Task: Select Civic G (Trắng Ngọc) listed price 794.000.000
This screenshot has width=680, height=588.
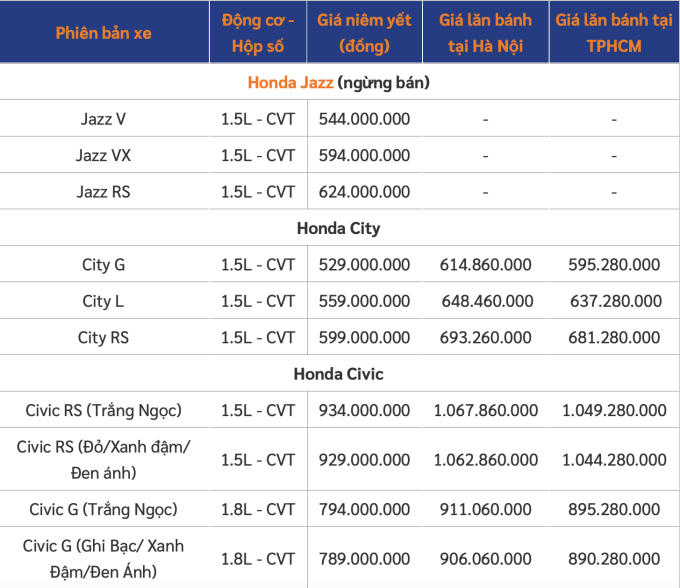Action: tap(364, 509)
